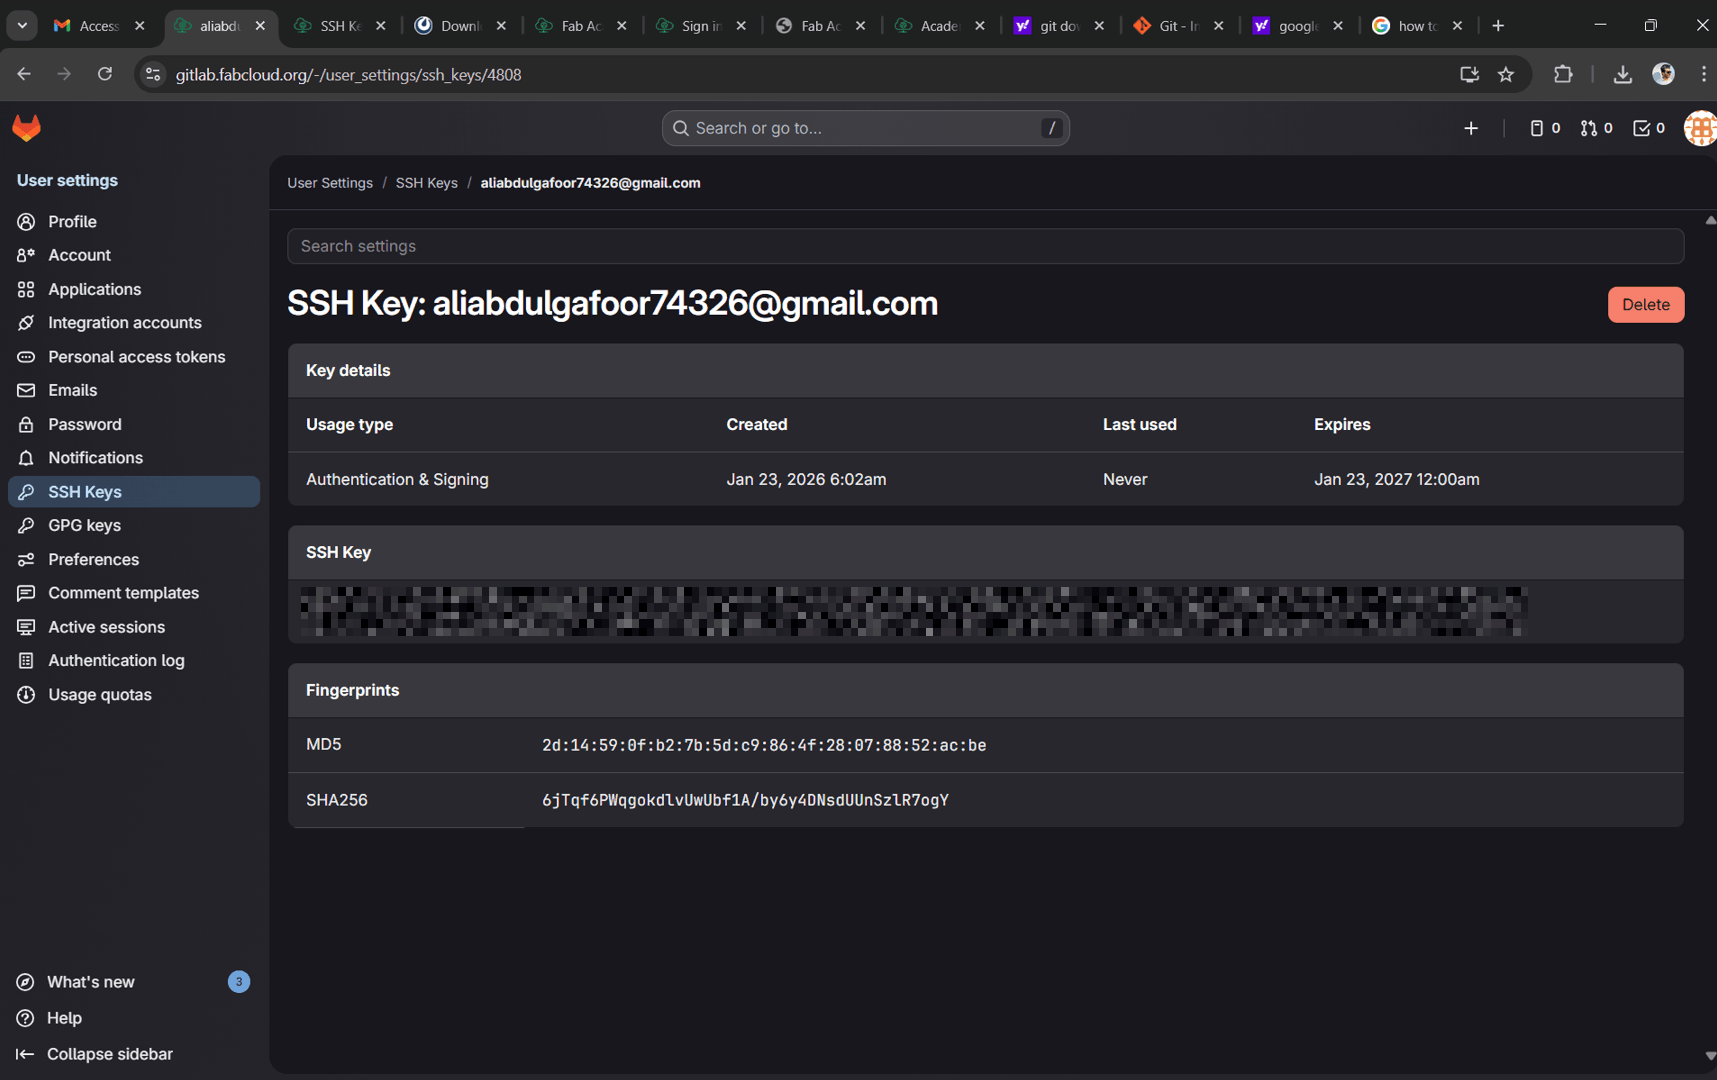Viewport: 1717px width, 1080px height.
Task: Open Chrome profile avatar
Action: 1663,74
